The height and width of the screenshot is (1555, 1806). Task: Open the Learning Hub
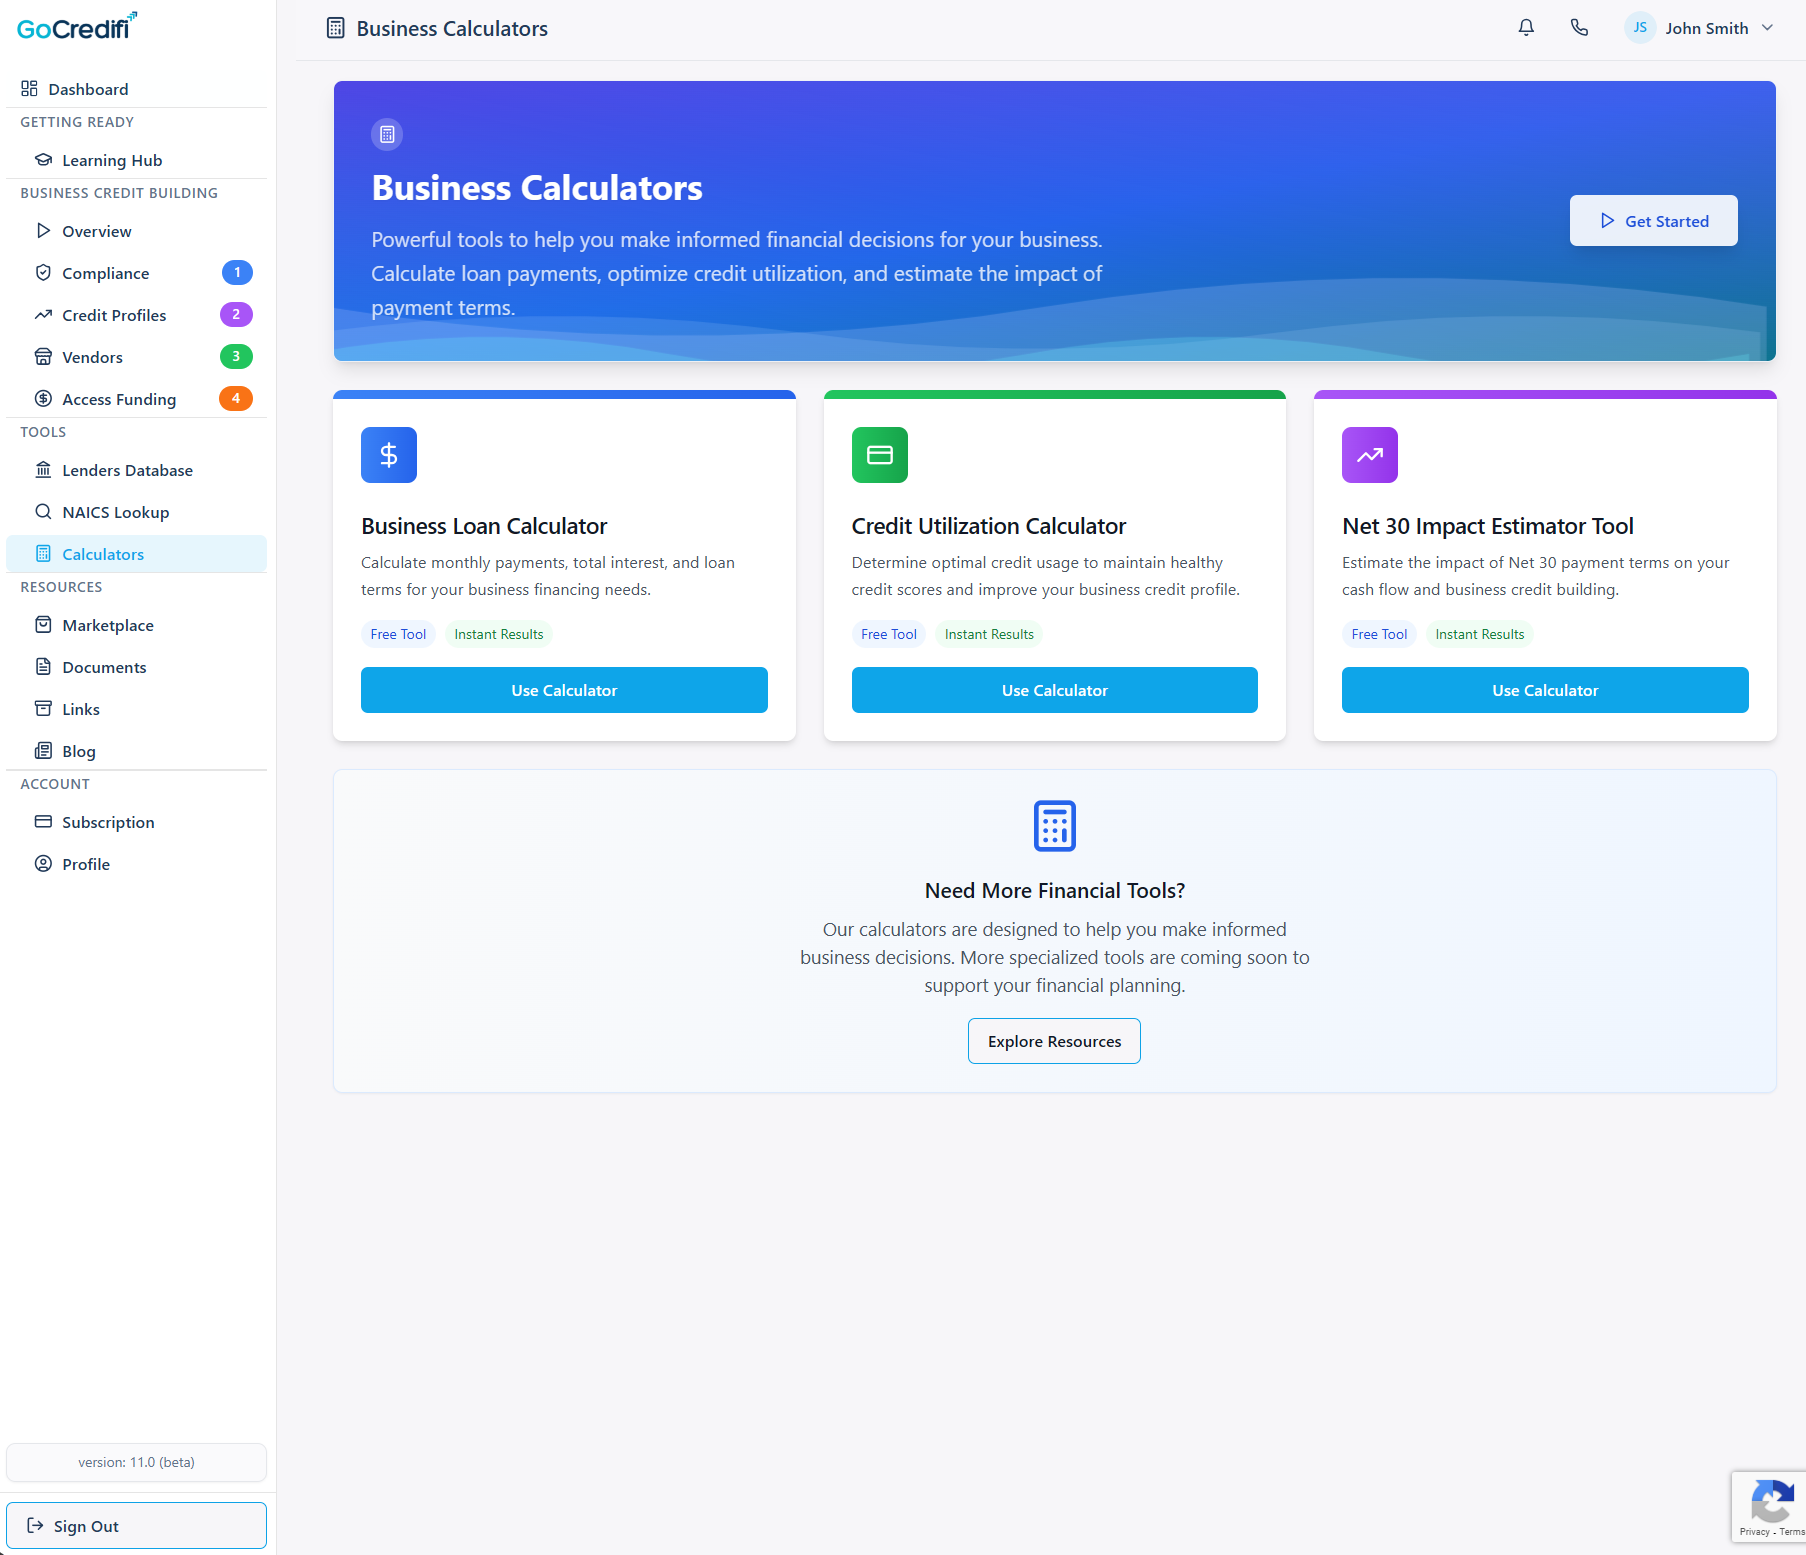(111, 159)
